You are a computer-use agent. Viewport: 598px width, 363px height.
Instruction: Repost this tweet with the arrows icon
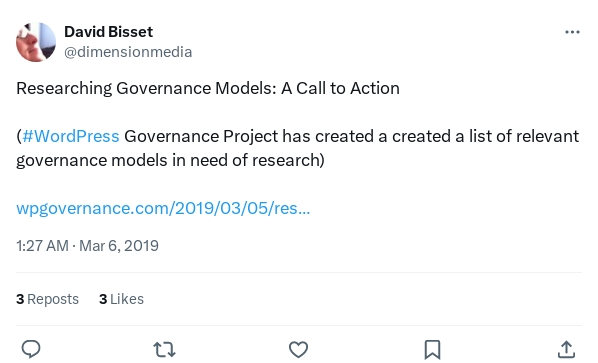[x=164, y=349]
